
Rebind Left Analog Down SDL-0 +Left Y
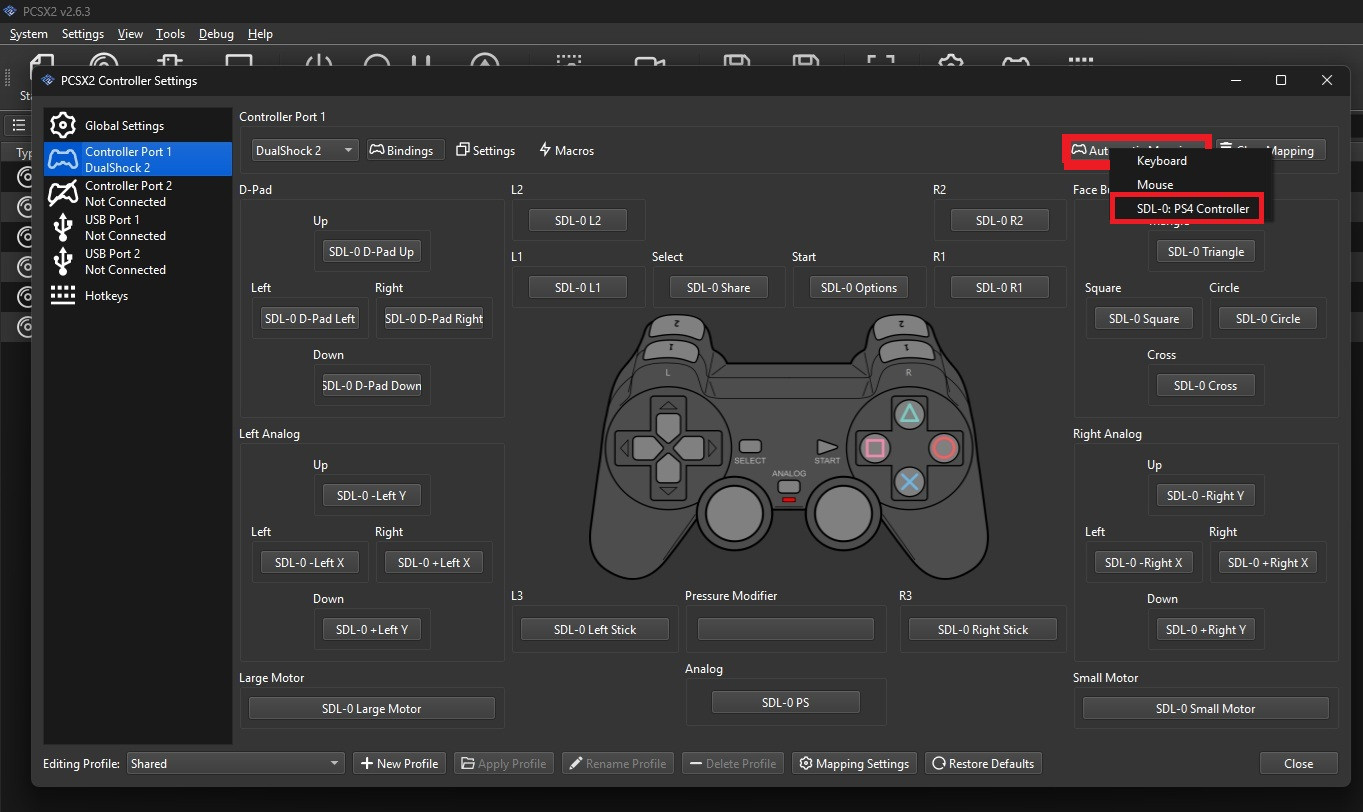coord(371,629)
